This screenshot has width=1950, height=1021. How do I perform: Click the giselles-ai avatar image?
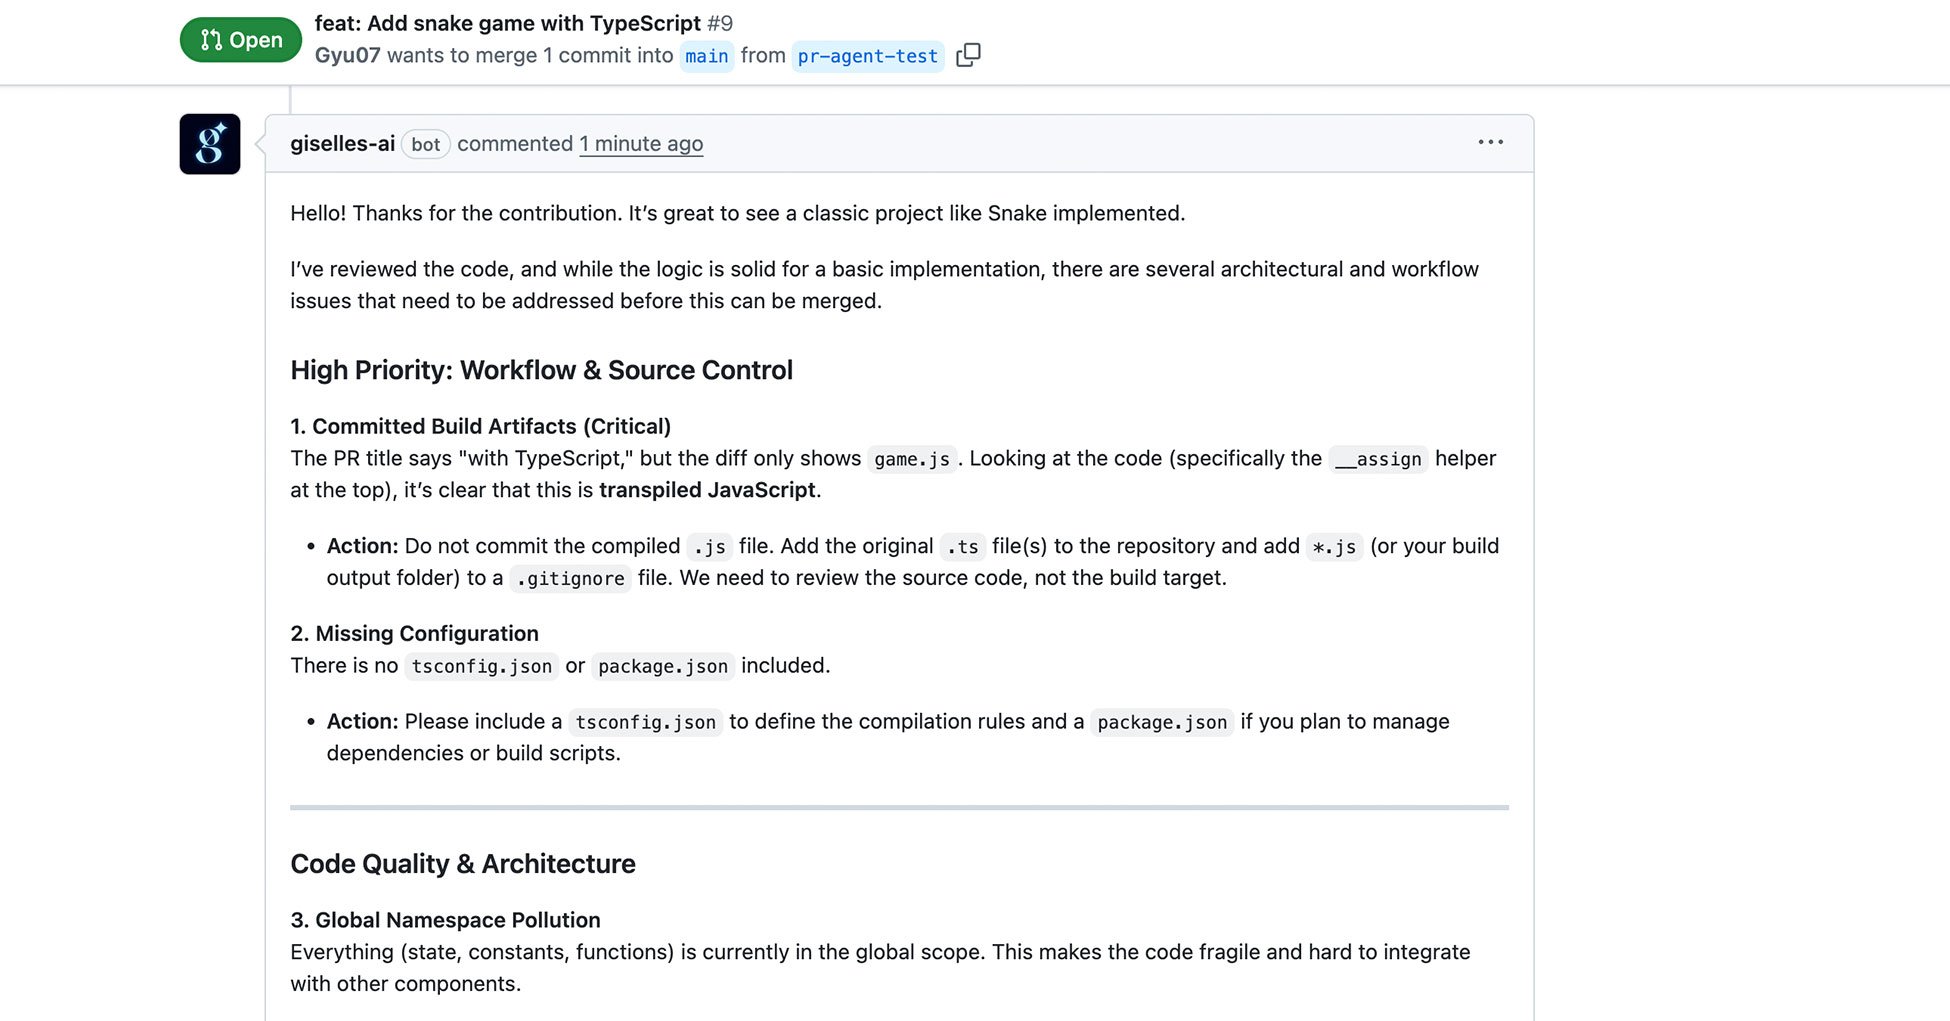coord(210,144)
